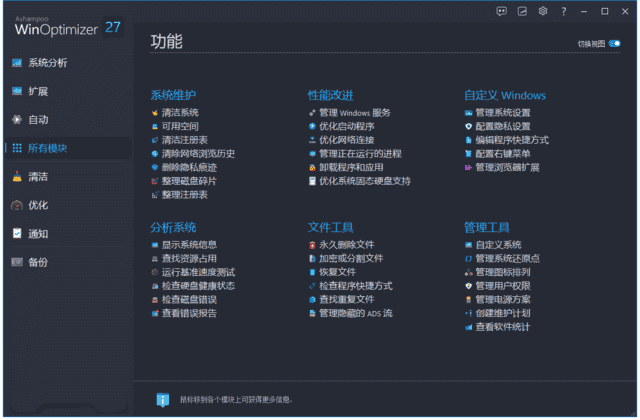Open 管理 Windows 服务 module
The width and height of the screenshot is (640, 420).
355,113
